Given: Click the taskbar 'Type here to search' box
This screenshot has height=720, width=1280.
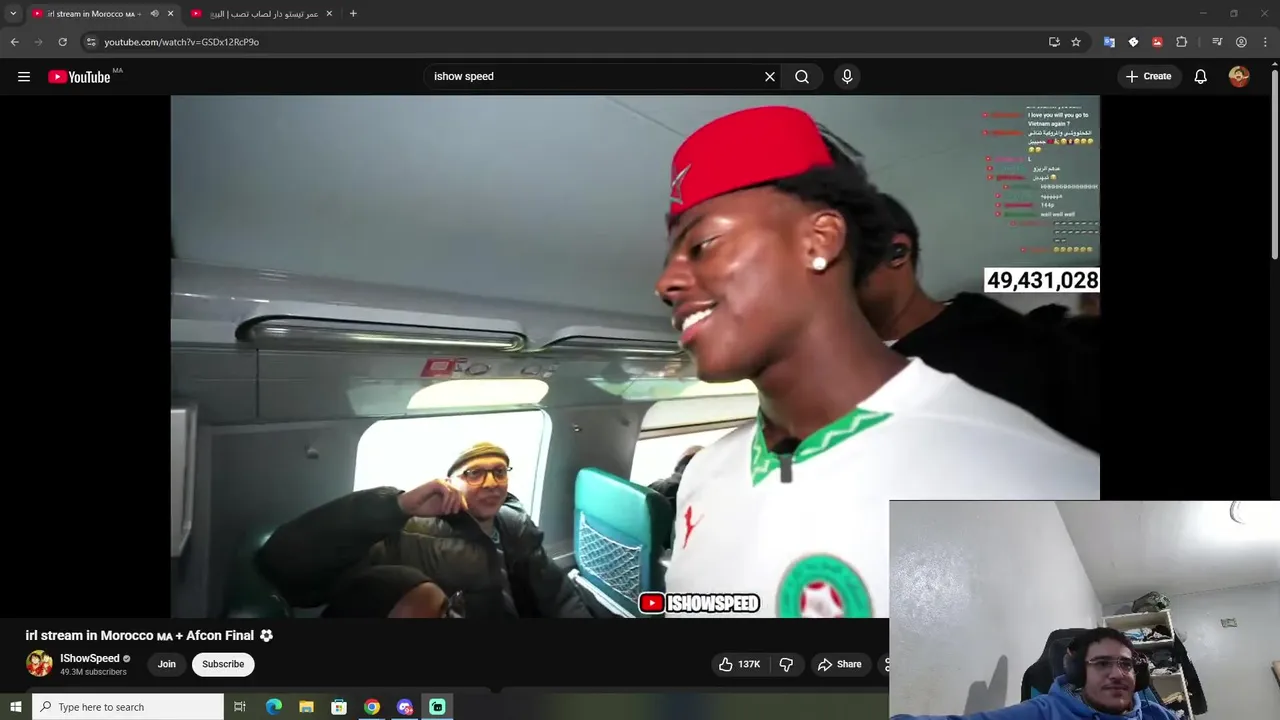Looking at the screenshot, I should point(128,707).
